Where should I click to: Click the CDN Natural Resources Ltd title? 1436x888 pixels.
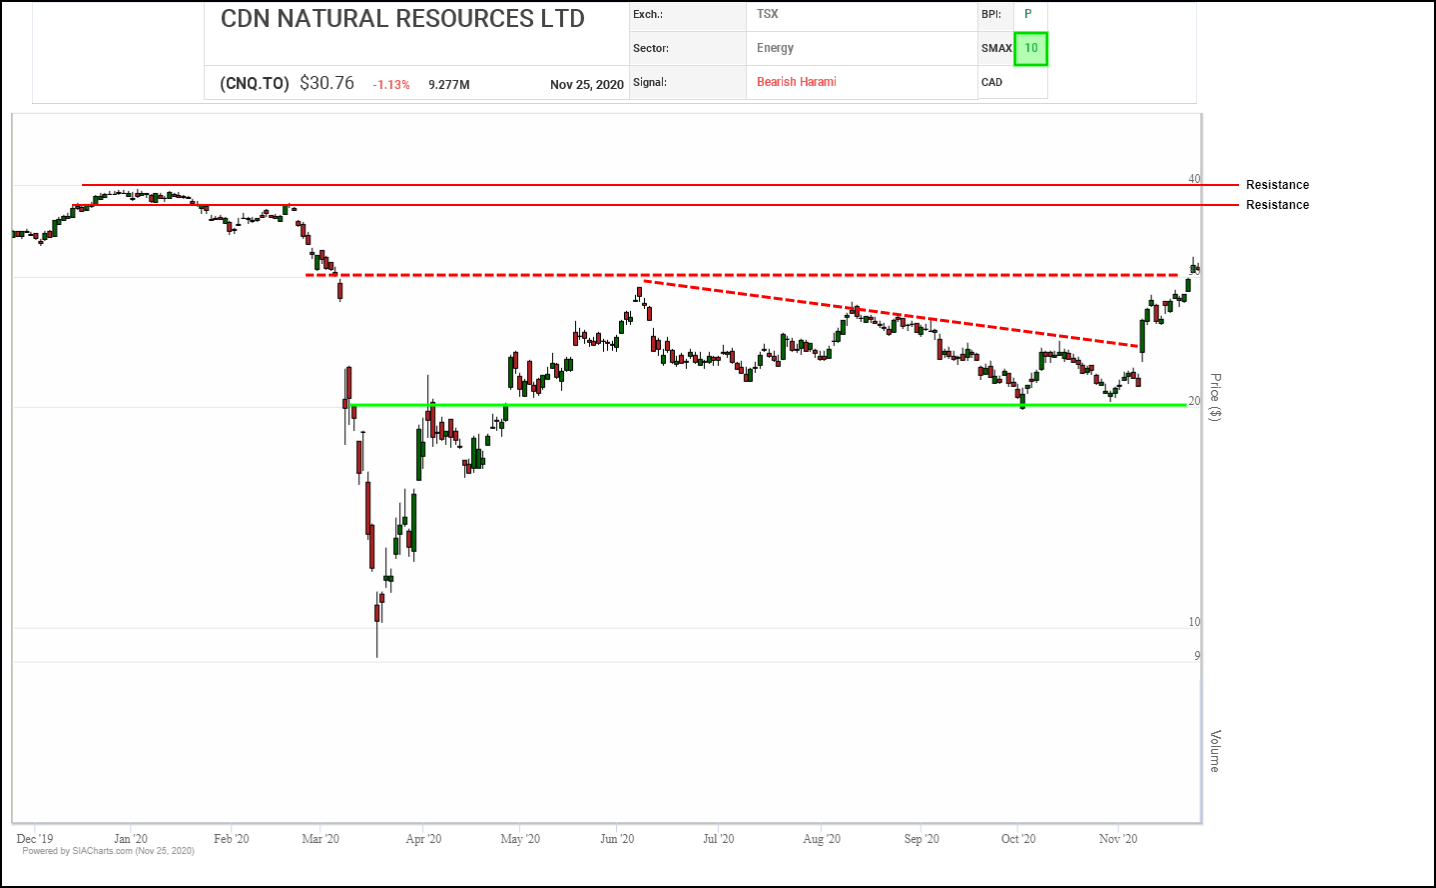coord(402,19)
